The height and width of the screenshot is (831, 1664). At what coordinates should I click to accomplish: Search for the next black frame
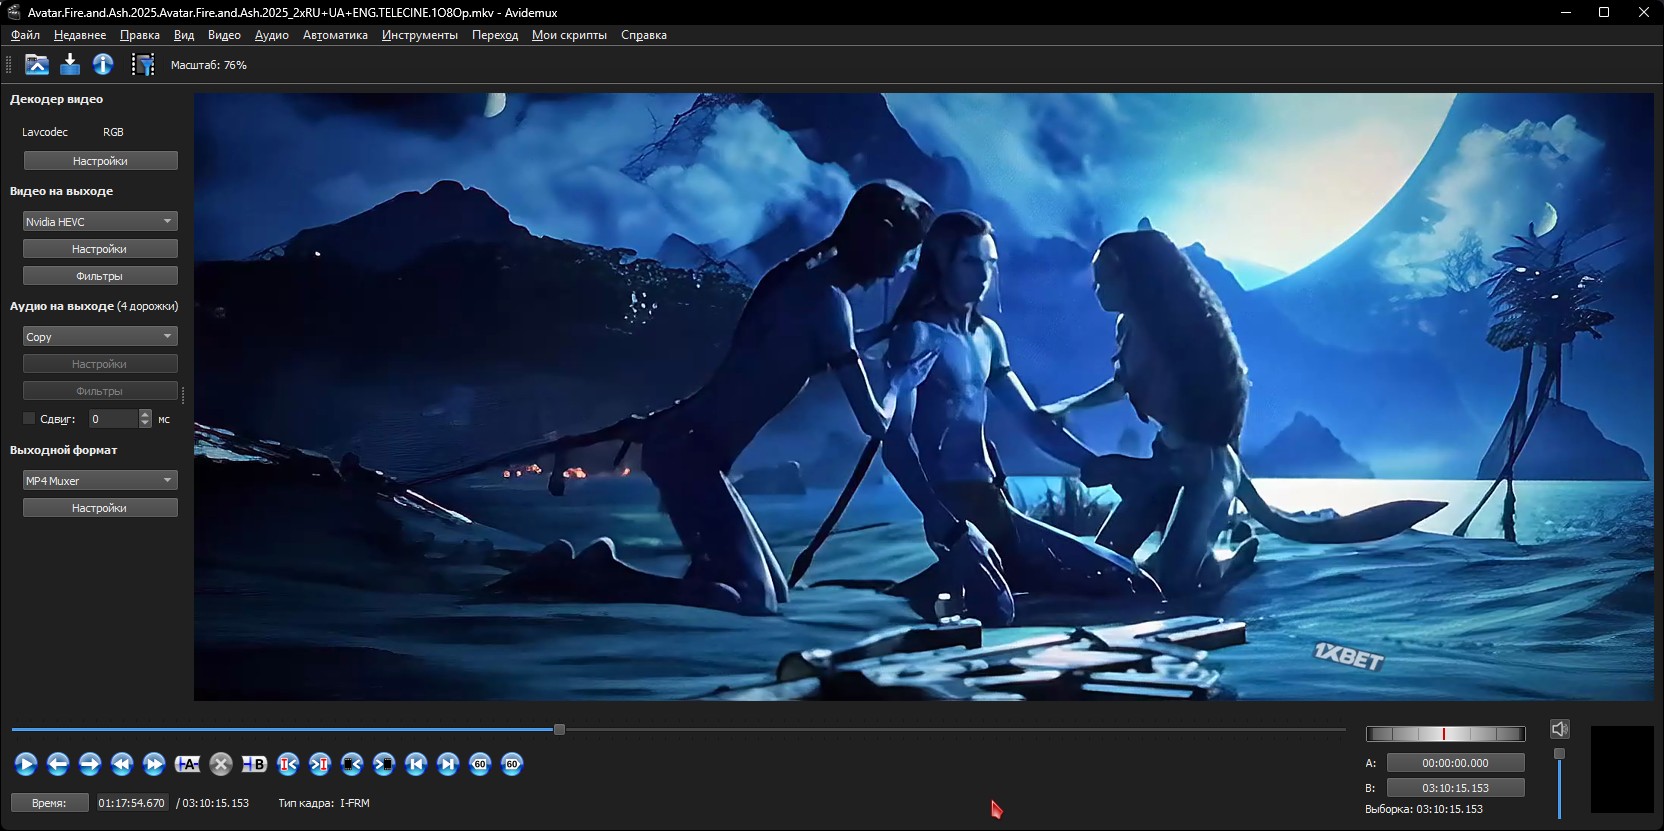coord(384,764)
